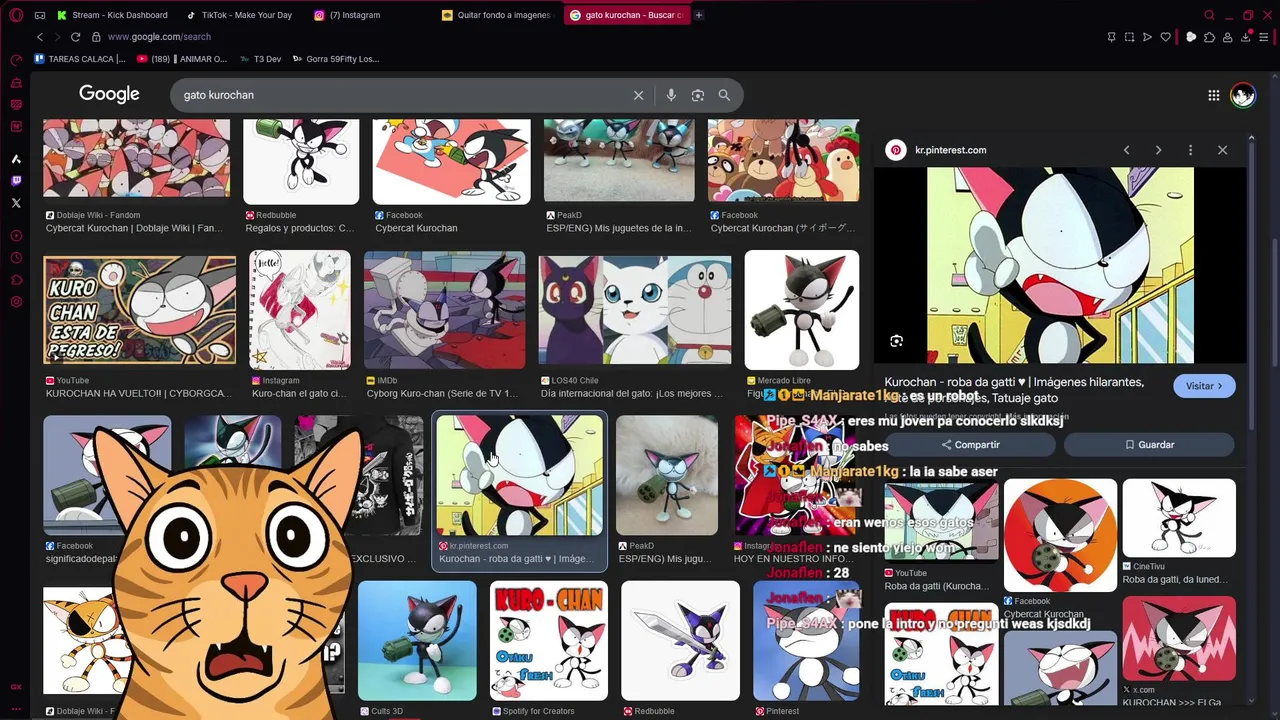This screenshot has height=720, width=1280.
Task: Open related orange-circle Facebook Kurochan image
Action: [1060, 535]
